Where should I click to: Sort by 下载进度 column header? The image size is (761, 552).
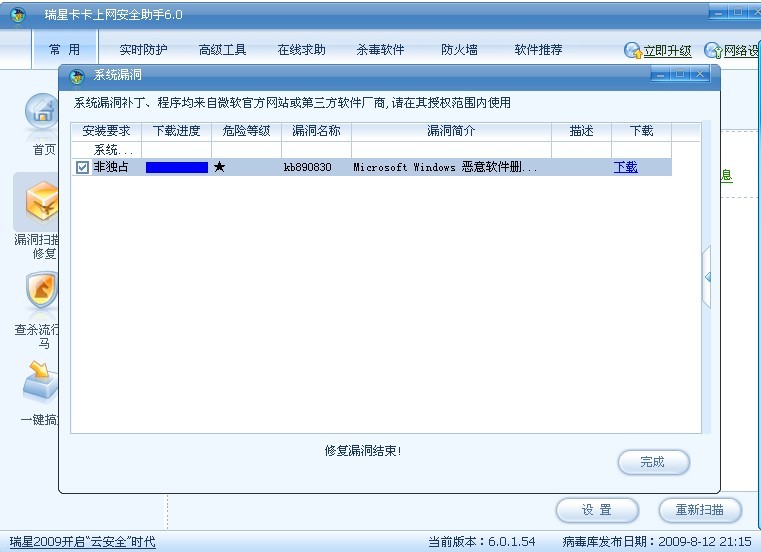pos(177,131)
